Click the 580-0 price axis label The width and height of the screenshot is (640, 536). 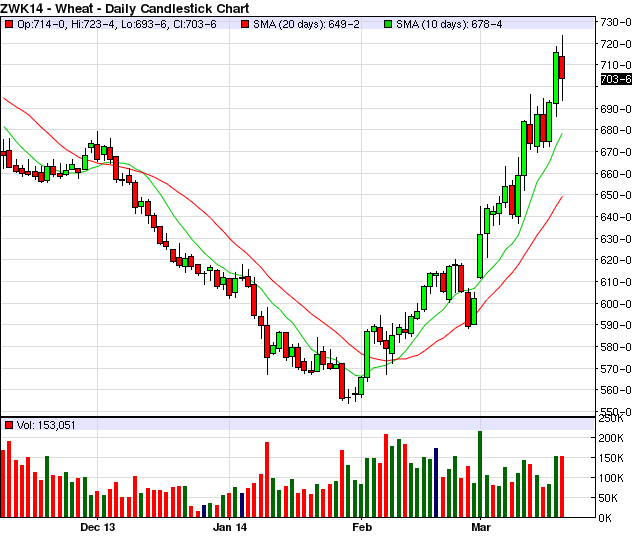[616, 347]
